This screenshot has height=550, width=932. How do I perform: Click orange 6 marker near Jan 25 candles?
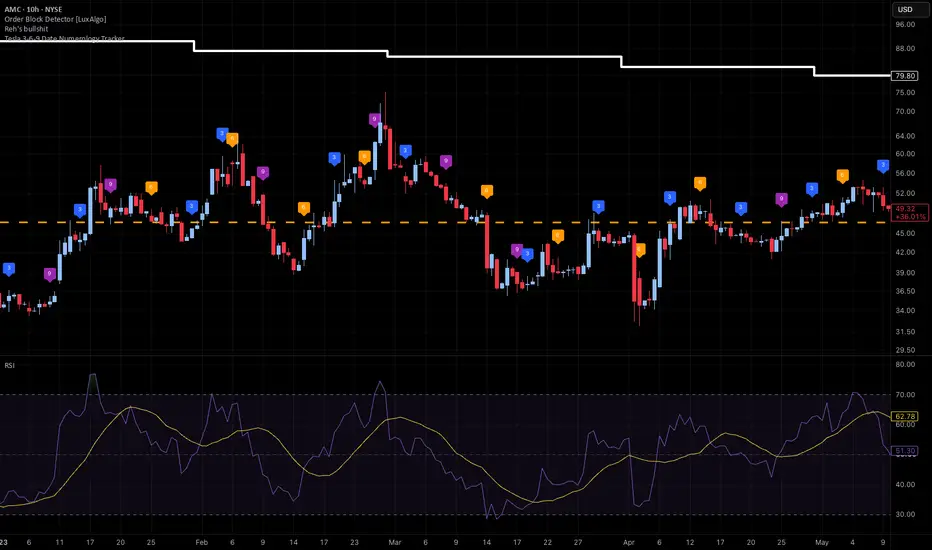[x=152, y=188]
